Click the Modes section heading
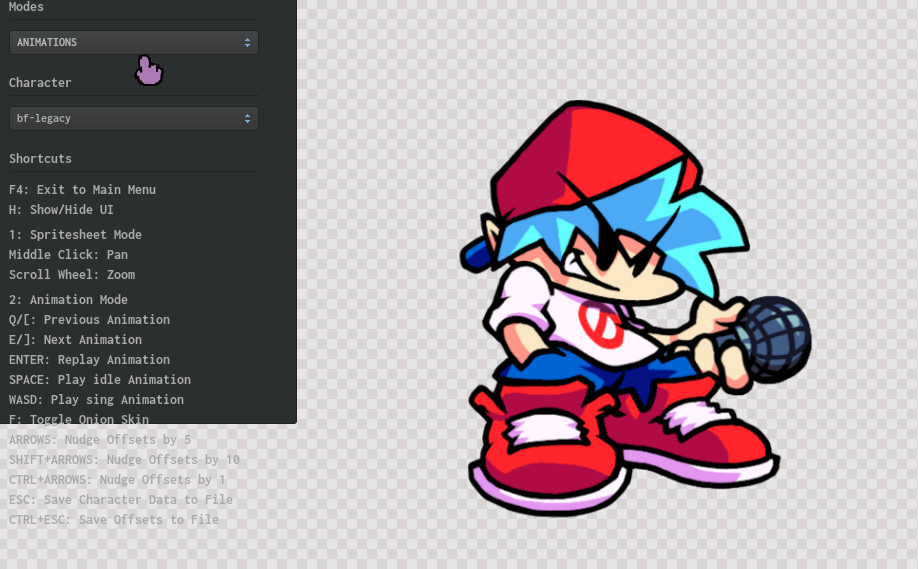The height and width of the screenshot is (569, 918). [26, 7]
